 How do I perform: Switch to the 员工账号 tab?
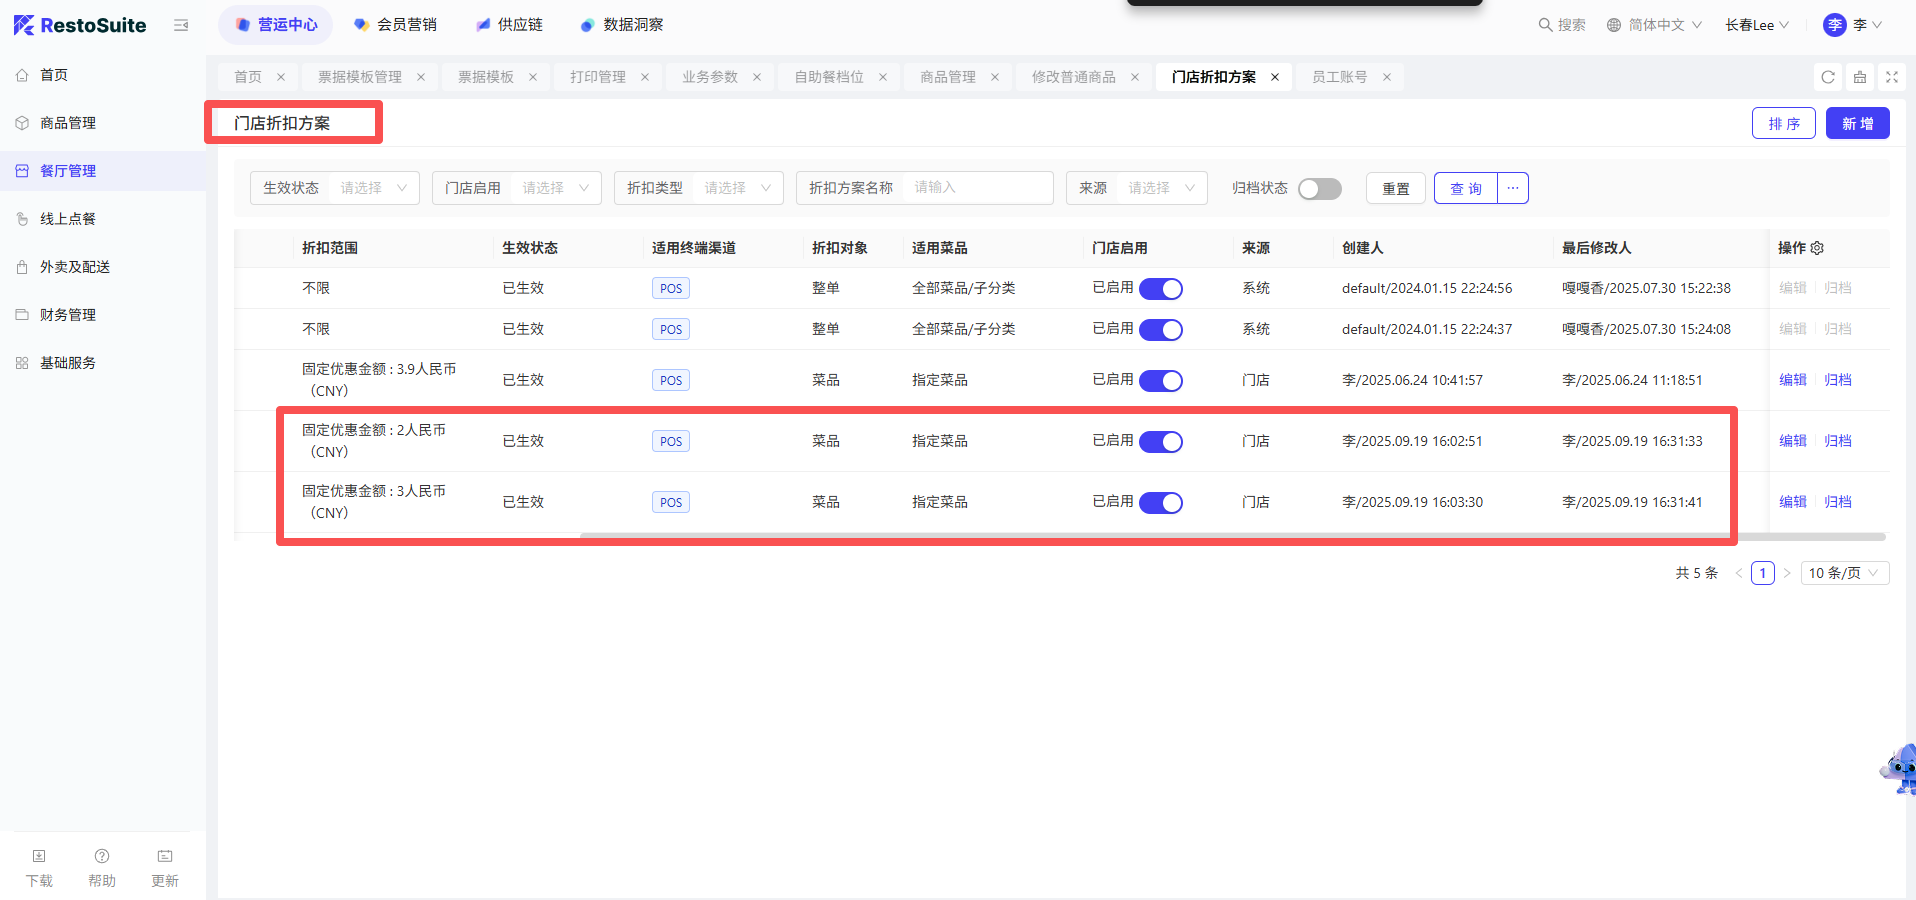pos(1339,77)
